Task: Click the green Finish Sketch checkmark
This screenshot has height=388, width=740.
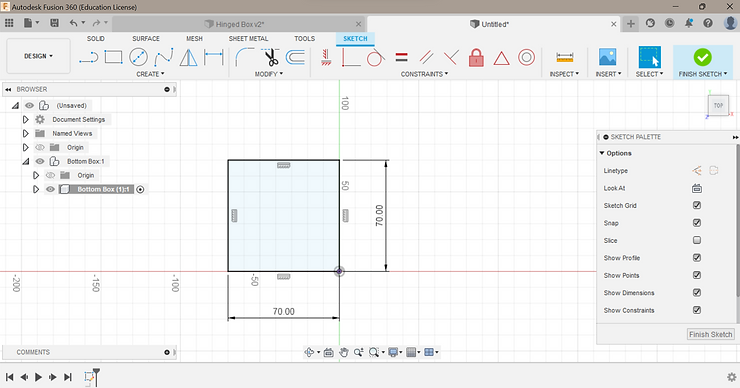Action: coord(702,57)
